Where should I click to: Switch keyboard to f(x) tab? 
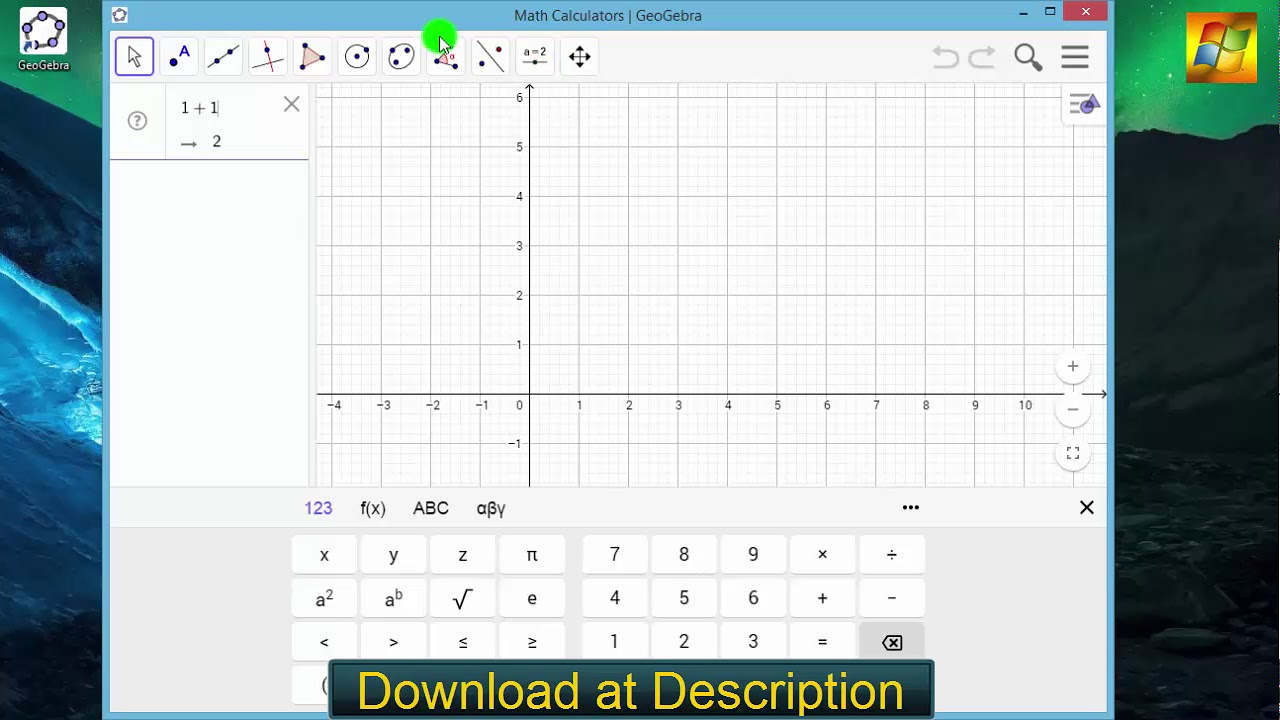click(x=373, y=508)
